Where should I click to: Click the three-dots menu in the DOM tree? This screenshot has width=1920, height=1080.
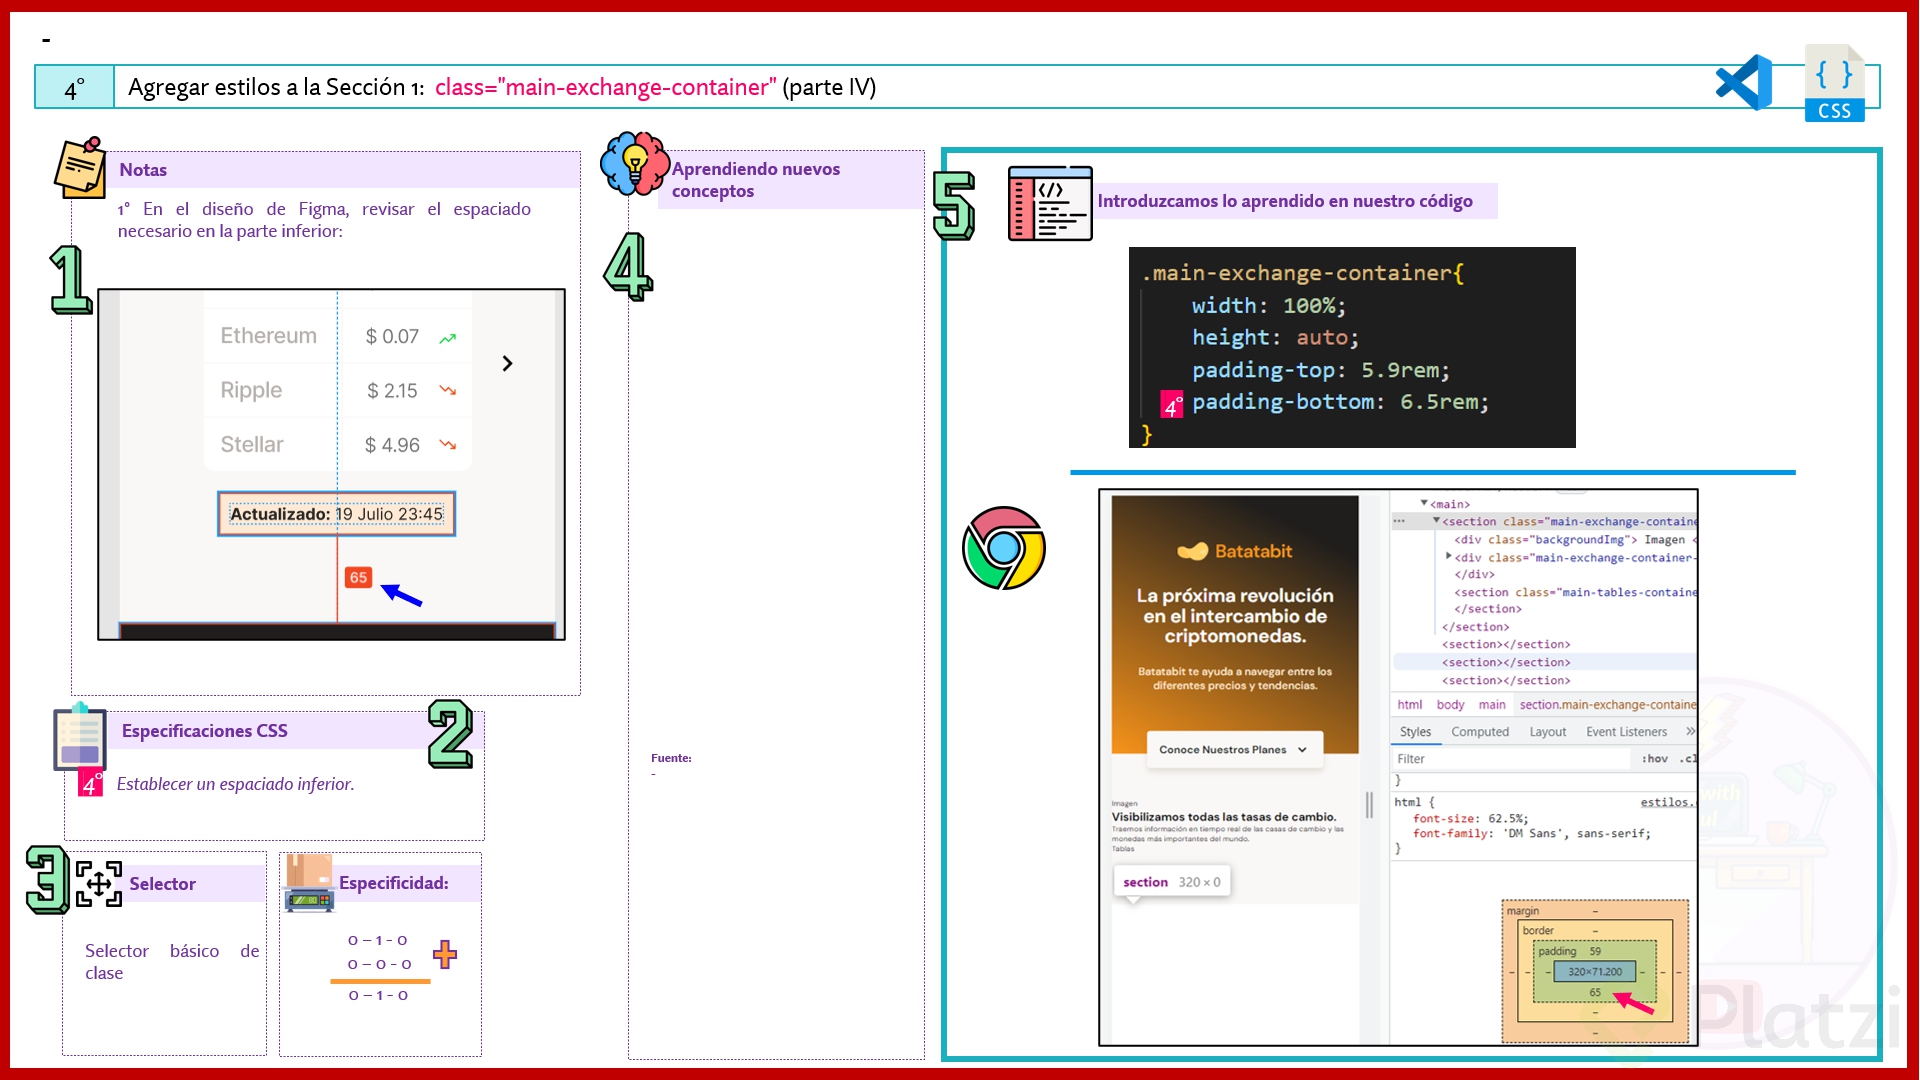[x=1399, y=521]
